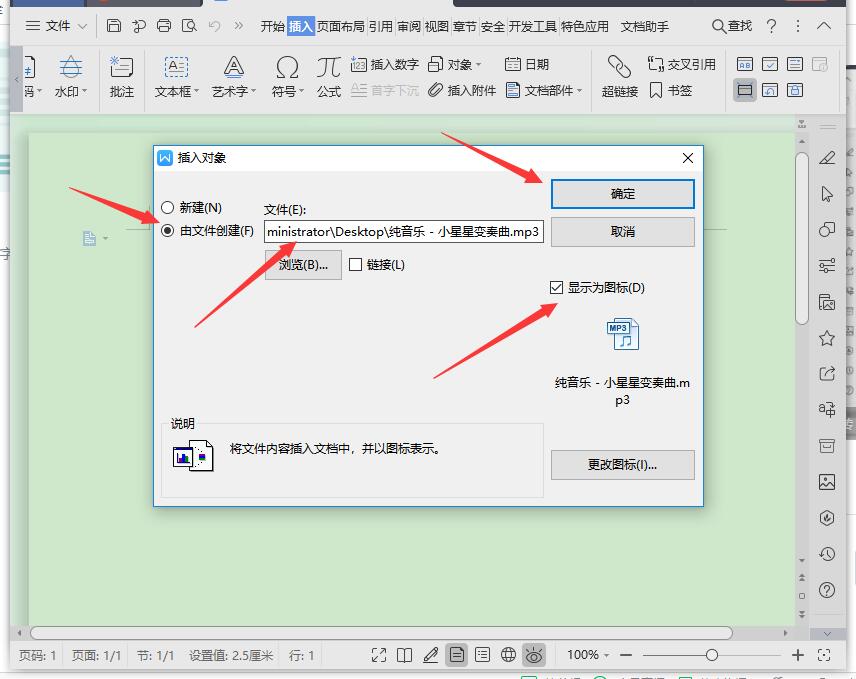
Task: Select the 新建(N) radio button
Action: 168,207
